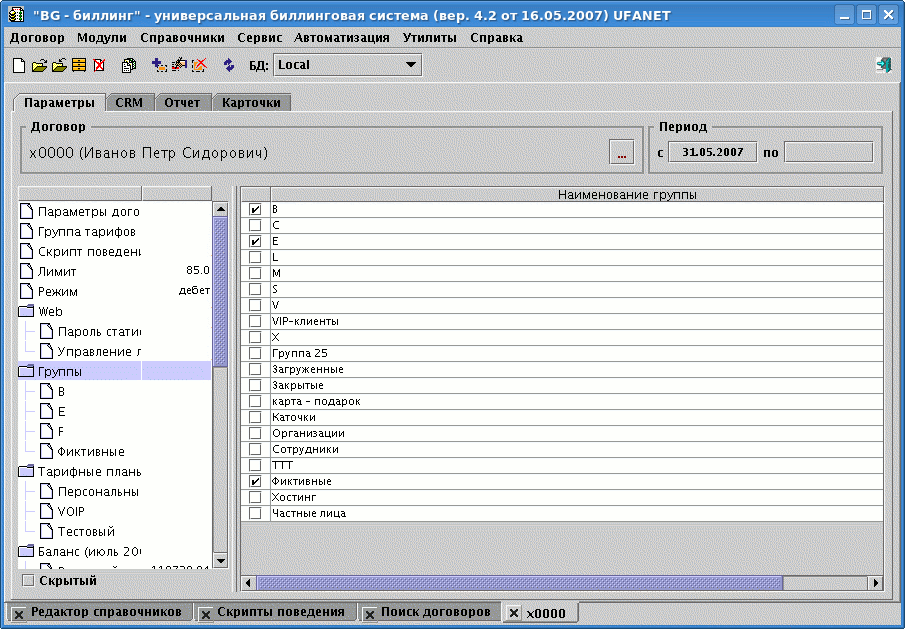Select the Web folder in tree
The height and width of the screenshot is (629, 905).
tap(50, 311)
